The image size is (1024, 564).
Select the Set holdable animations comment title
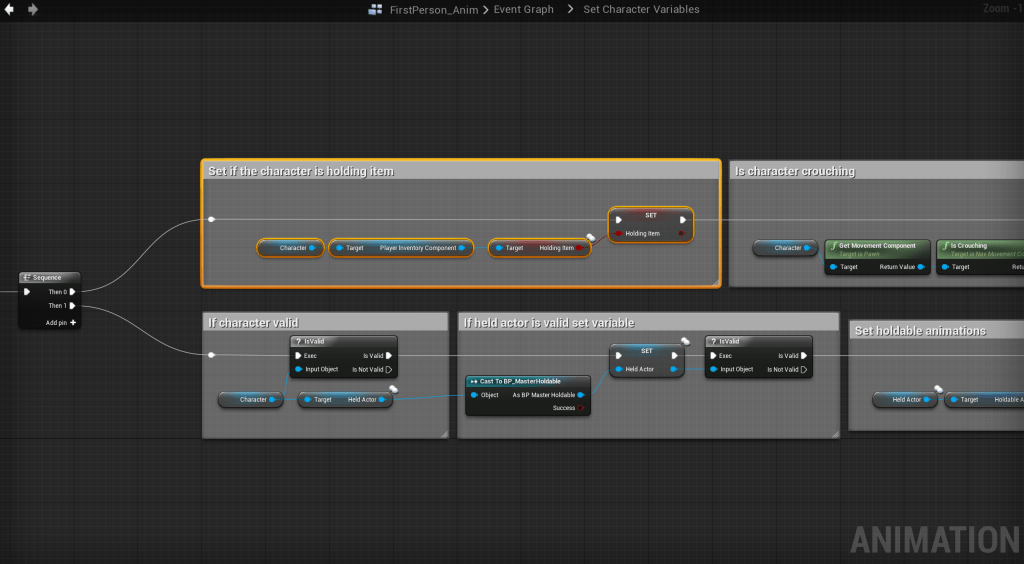pyautogui.click(x=920, y=331)
